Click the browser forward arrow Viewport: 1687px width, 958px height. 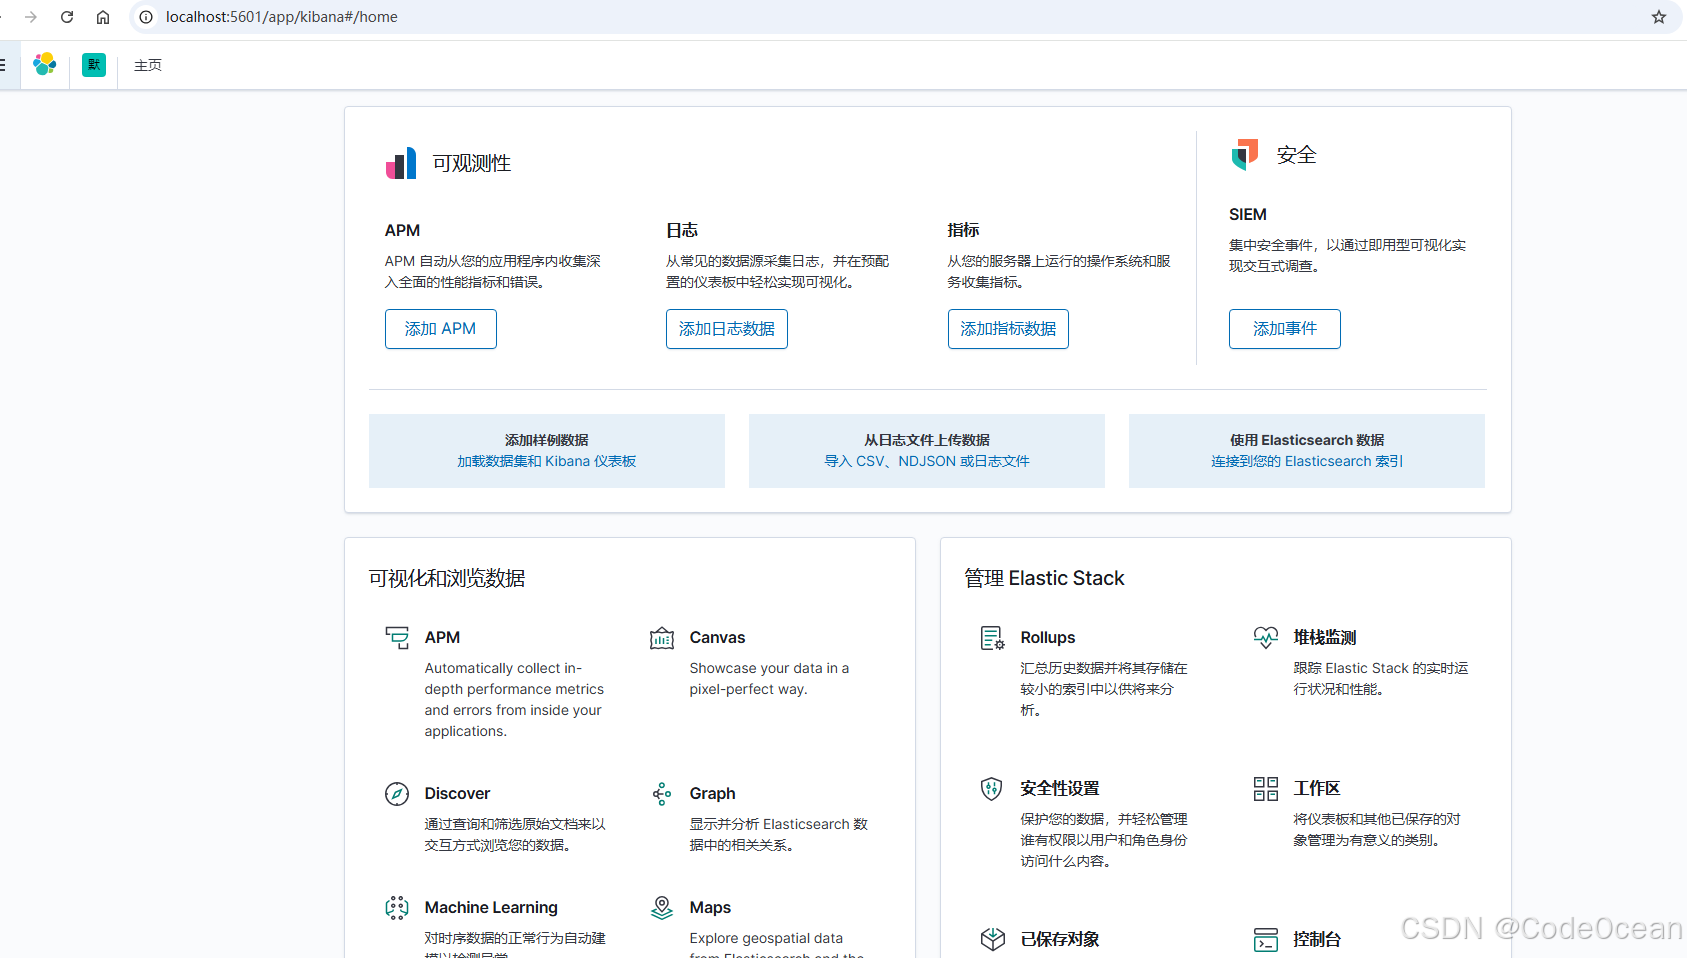(31, 17)
